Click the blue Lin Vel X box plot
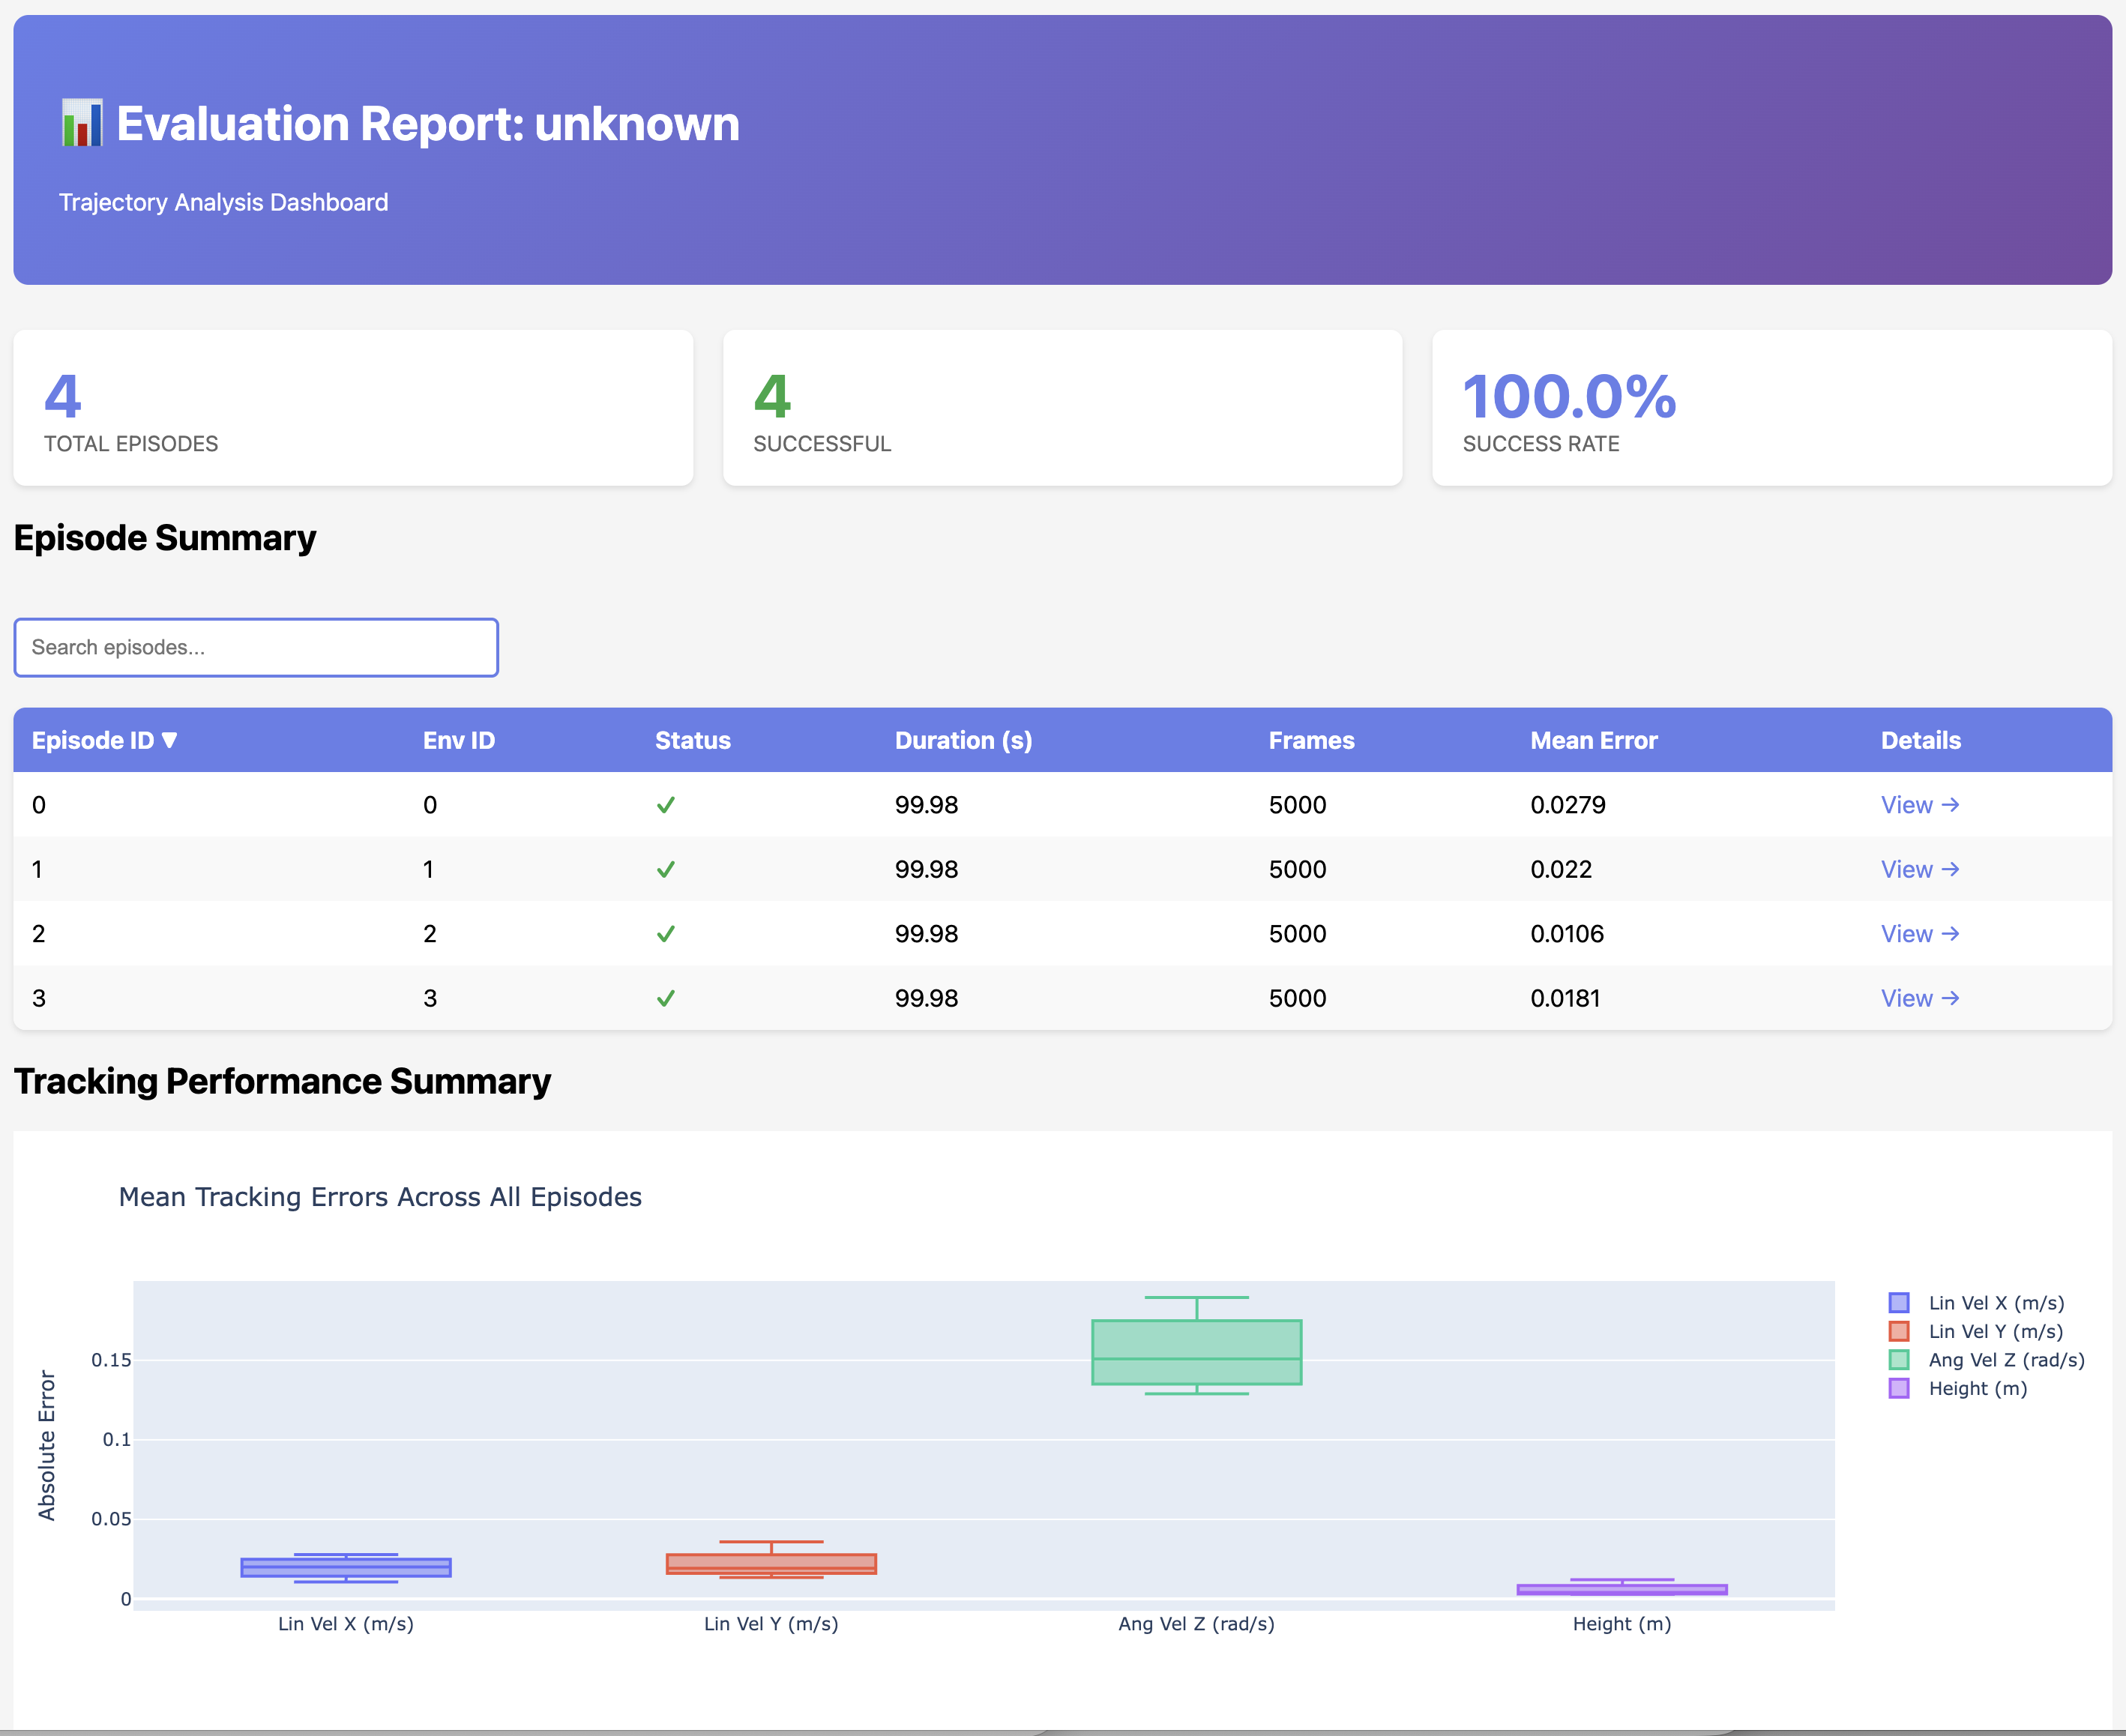Viewport: 2126px width, 1736px height. click(346, 1567)
